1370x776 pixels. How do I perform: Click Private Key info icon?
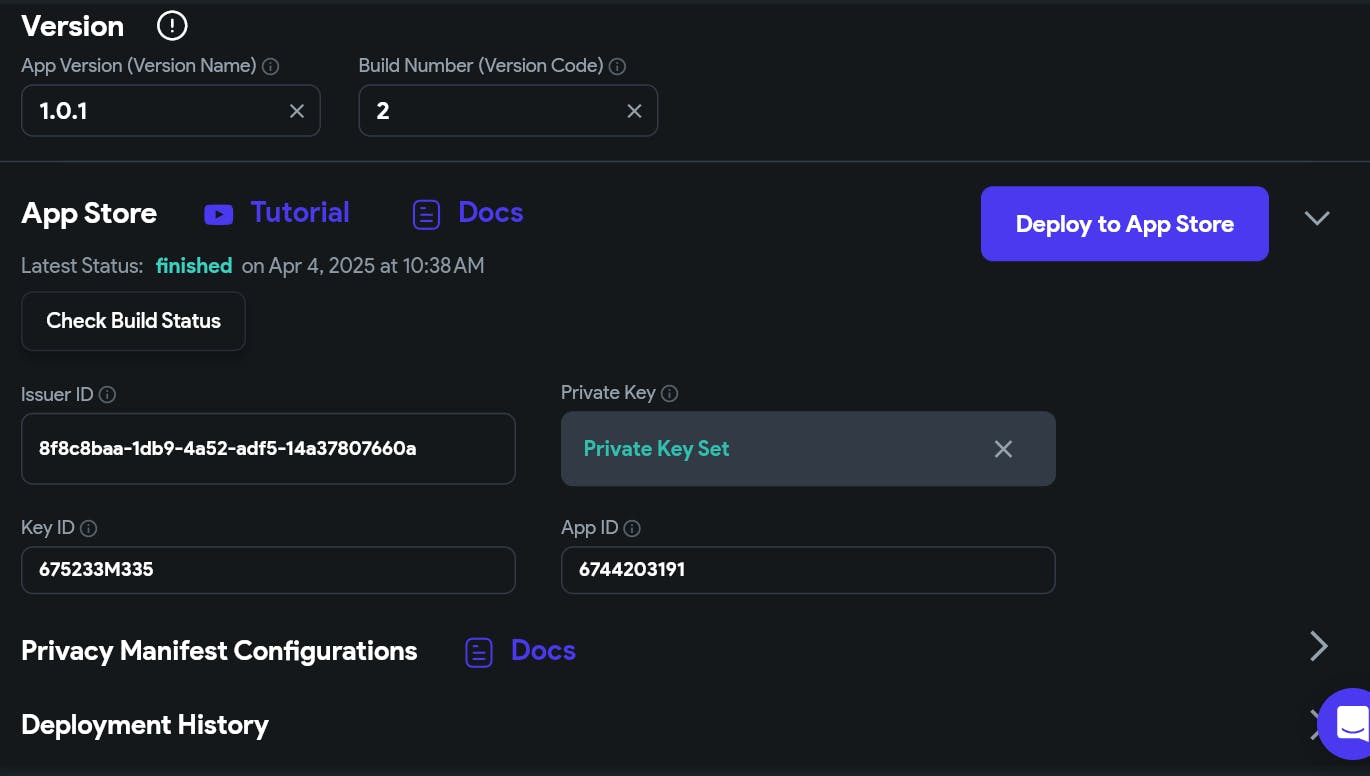coord(670,394)
